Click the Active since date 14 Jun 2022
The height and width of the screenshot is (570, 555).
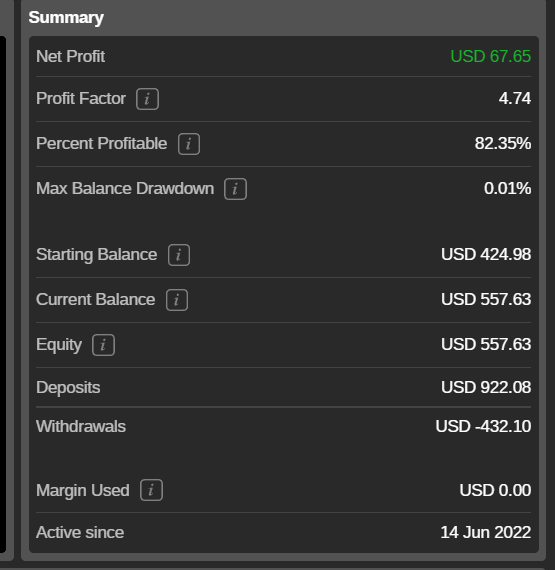[486, 532]
